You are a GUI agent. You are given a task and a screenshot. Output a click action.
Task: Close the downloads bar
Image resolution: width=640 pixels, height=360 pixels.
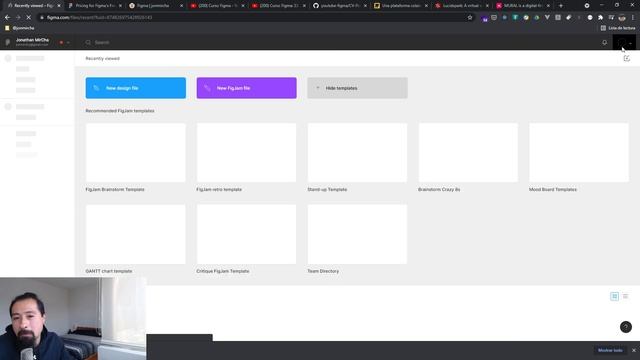pyautogui.click(x=634, y=350)
